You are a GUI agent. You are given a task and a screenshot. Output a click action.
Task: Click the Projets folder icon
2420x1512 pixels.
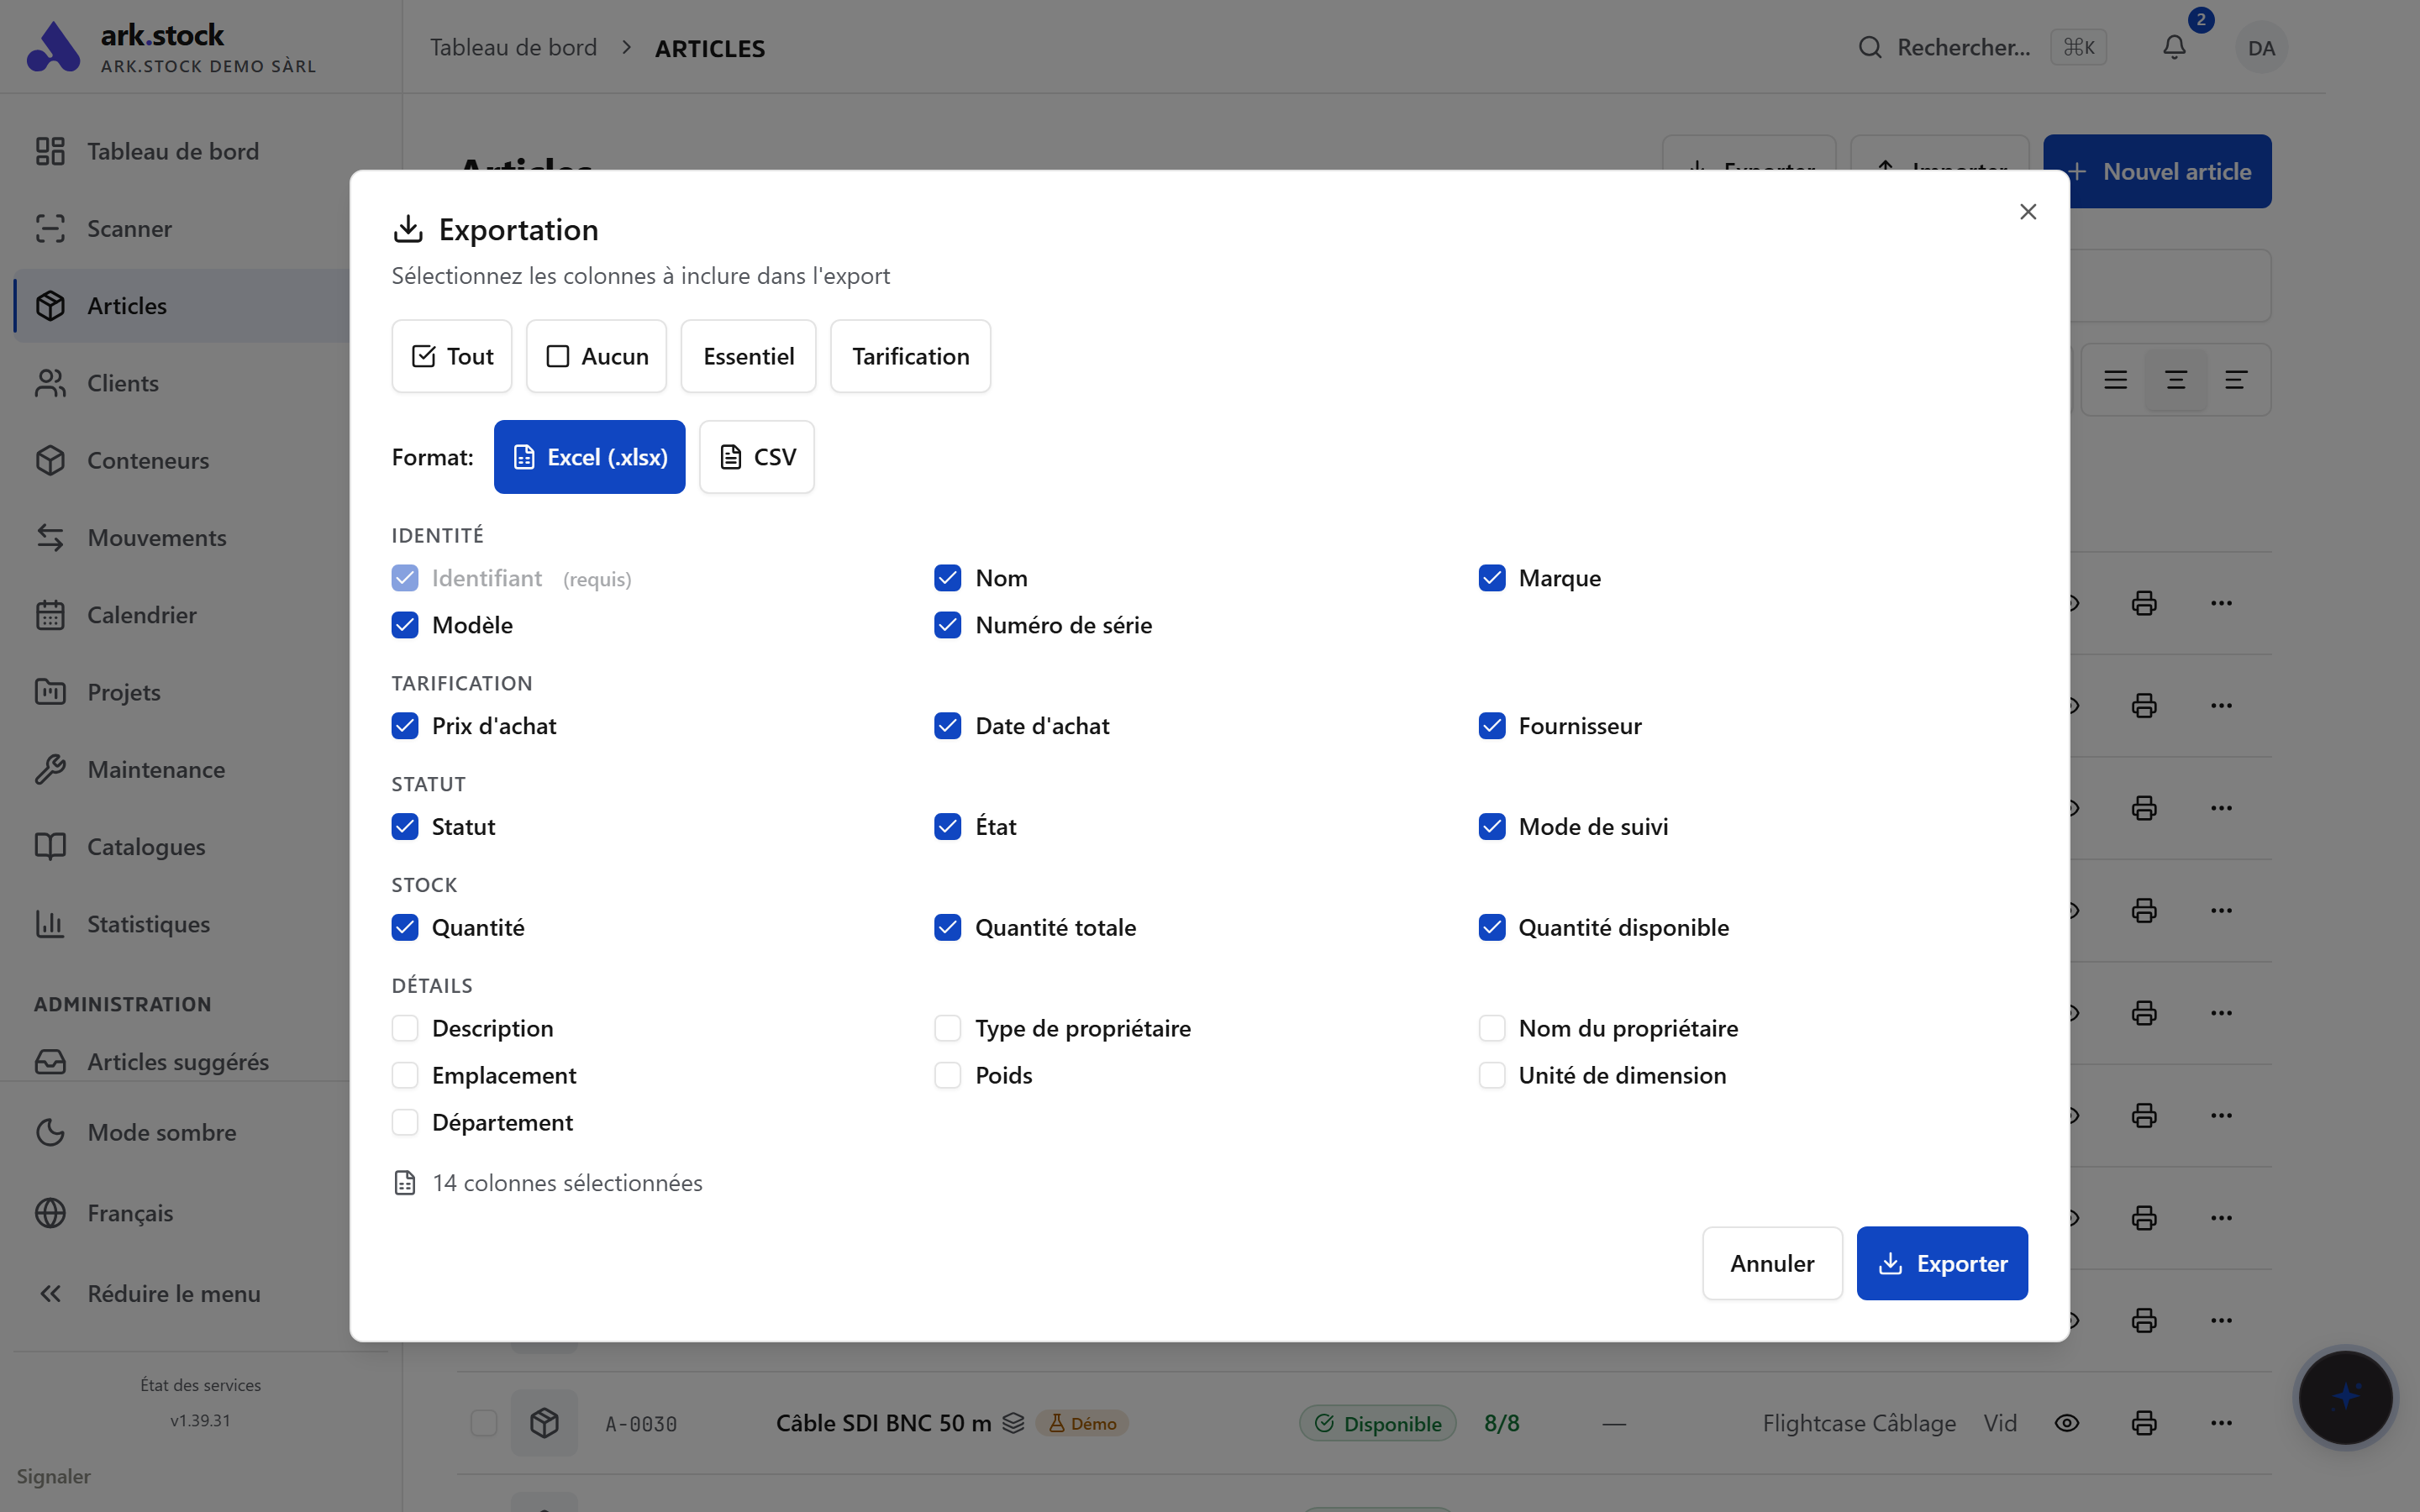click(50, 692)
